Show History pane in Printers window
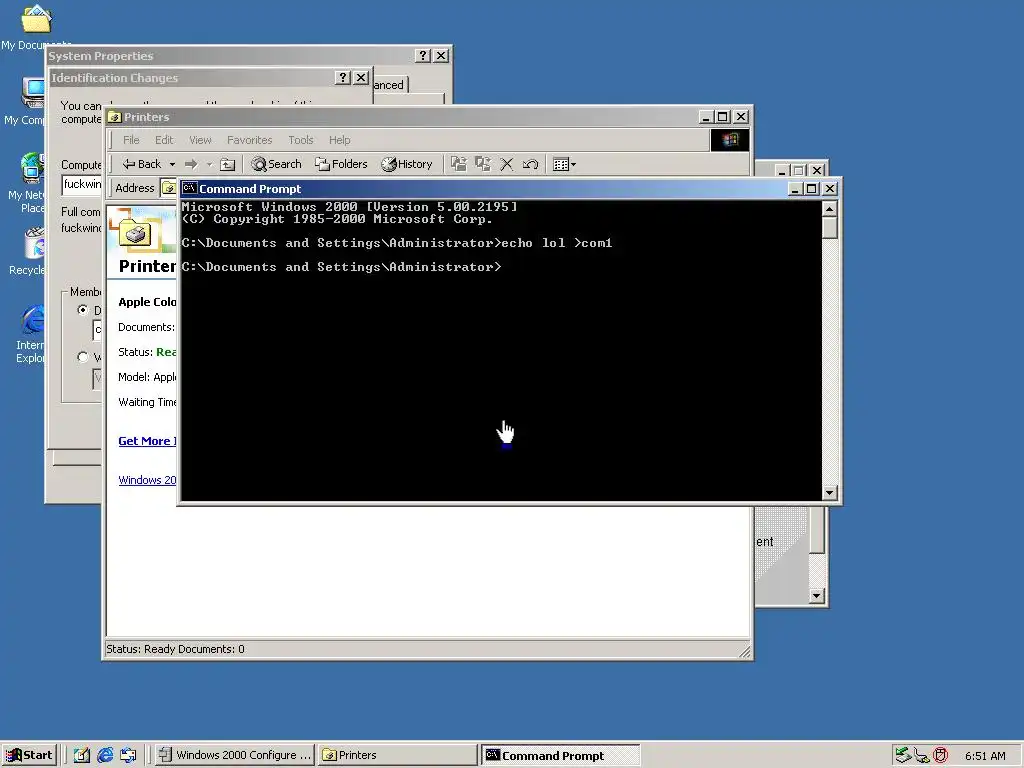The height and width of the screenshot is (768, 1024). pyautogui.click(x=407, y=165)
